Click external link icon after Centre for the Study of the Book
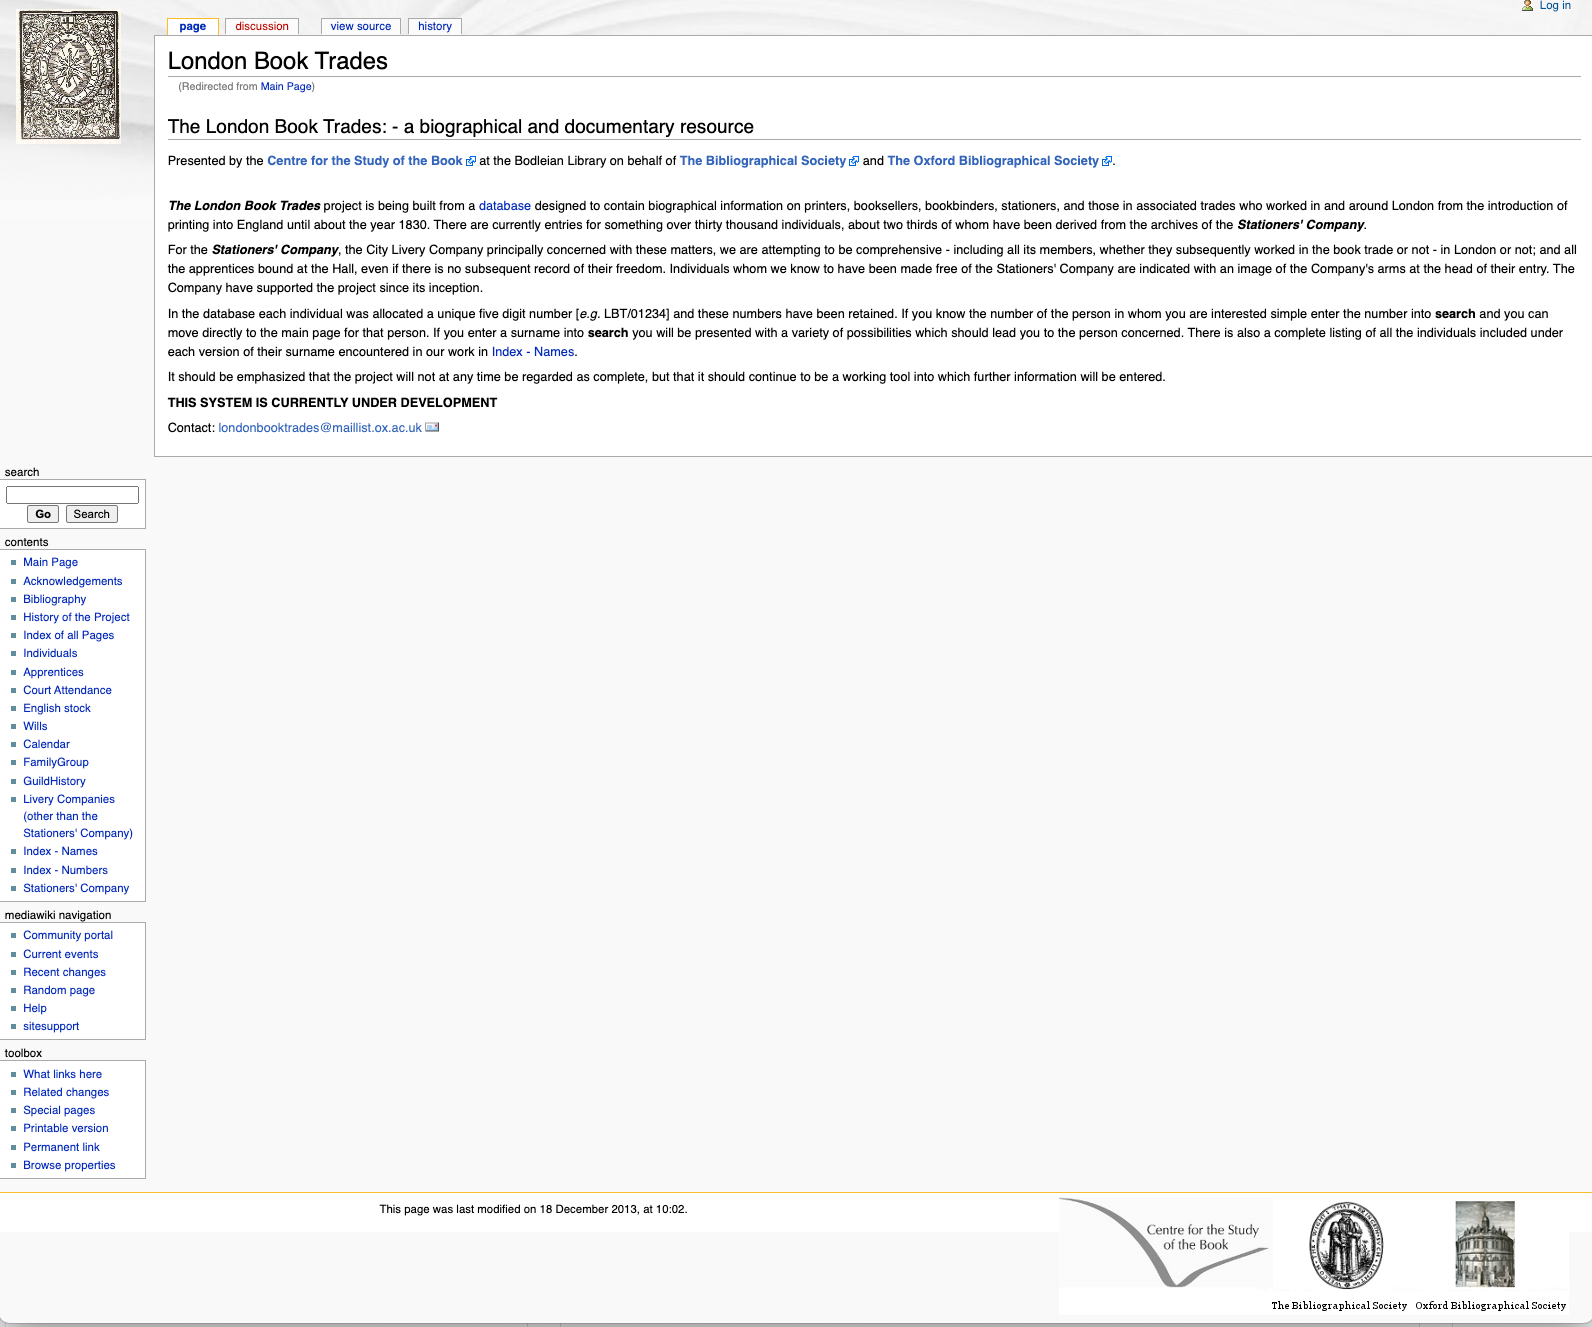1592x1327 pixels. point(471,161)
